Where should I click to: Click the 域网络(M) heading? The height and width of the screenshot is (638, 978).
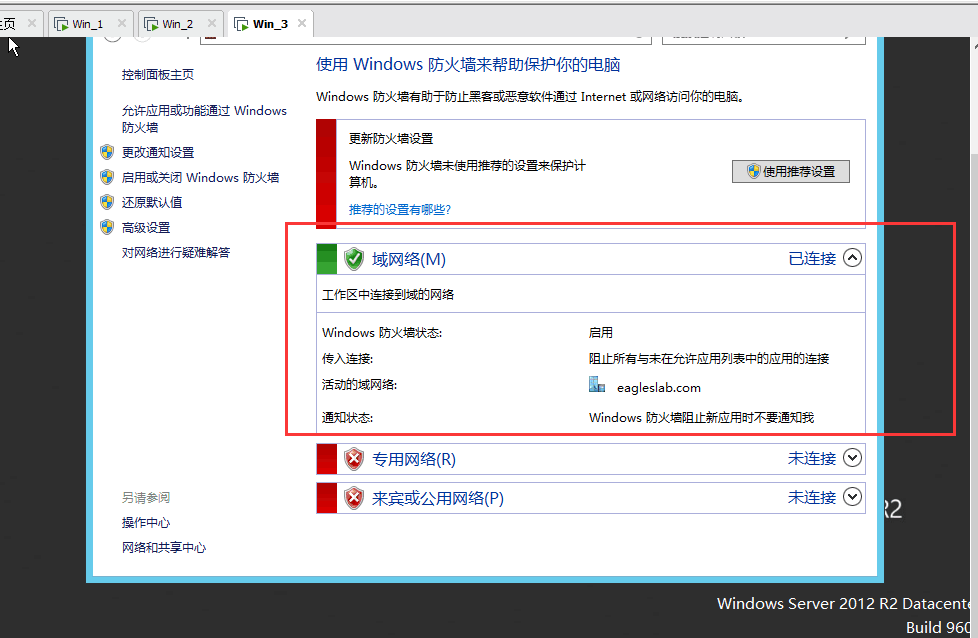click(409, 259)
